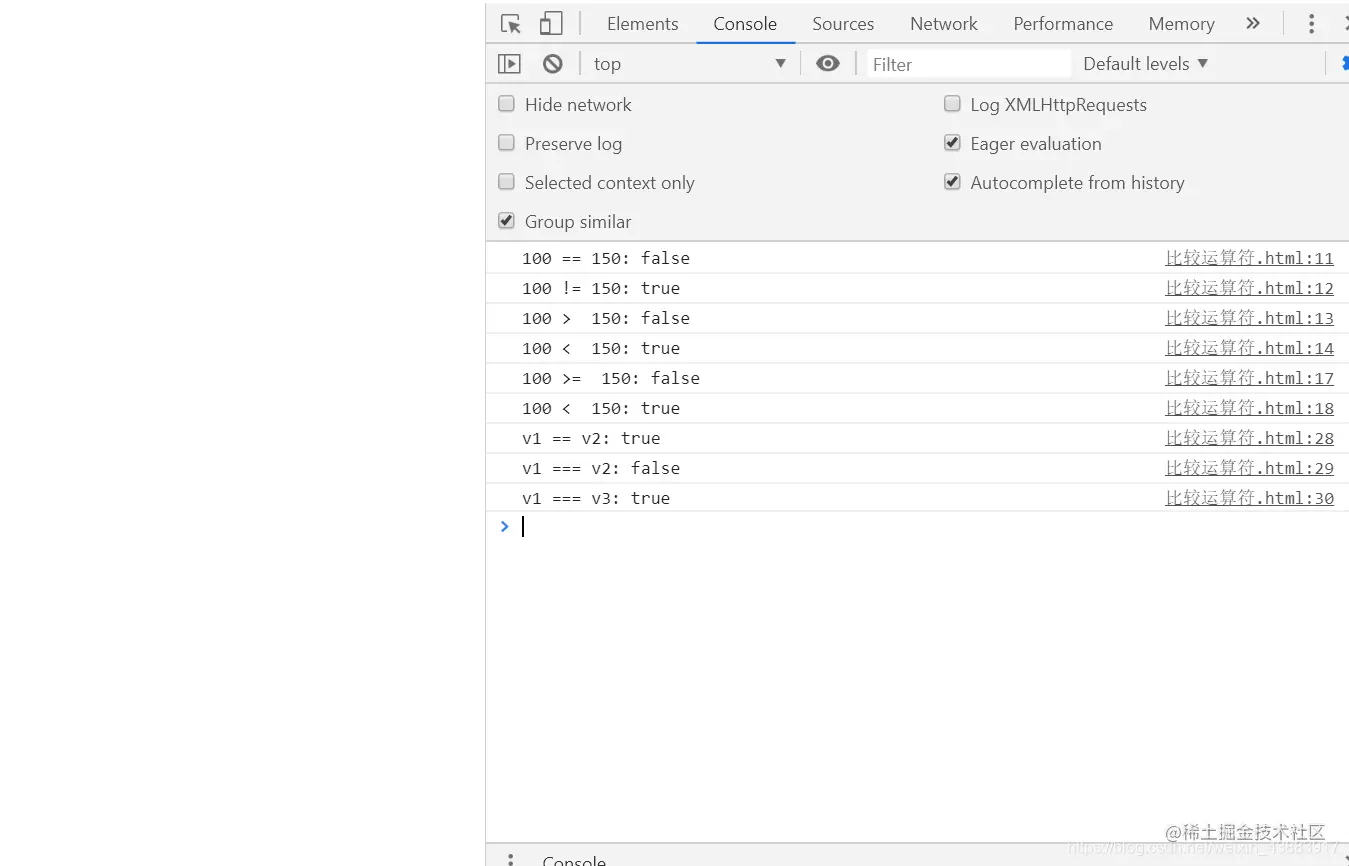Screen dimensions: 1349x866
Task: Check the Preserve log option
Action: pos(507,143)
